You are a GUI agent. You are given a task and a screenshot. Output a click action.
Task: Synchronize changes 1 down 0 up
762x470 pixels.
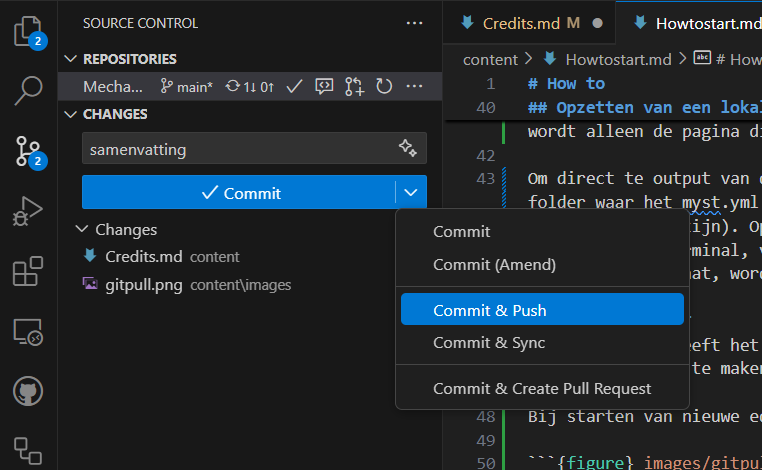coord(250,87)
